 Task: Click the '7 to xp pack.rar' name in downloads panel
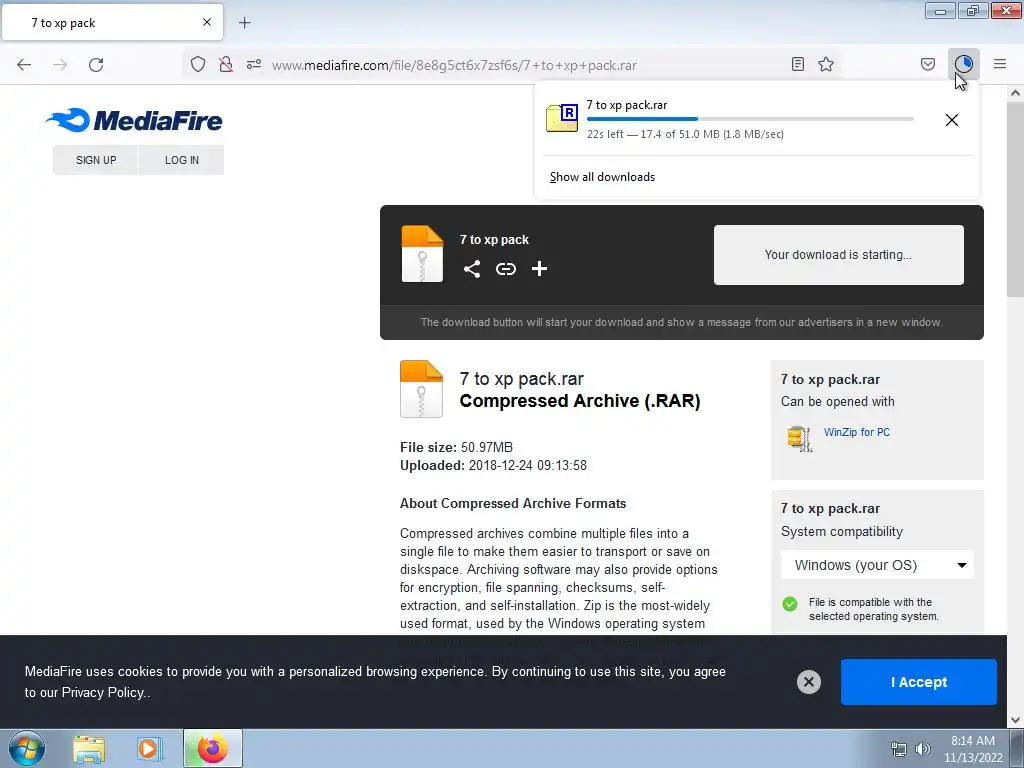(627, 105)
